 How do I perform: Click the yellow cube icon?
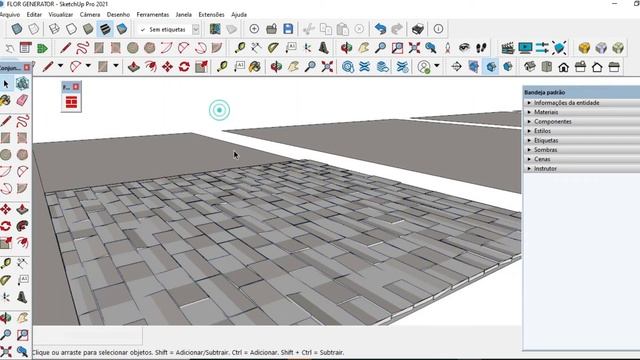tap(584, 48)
